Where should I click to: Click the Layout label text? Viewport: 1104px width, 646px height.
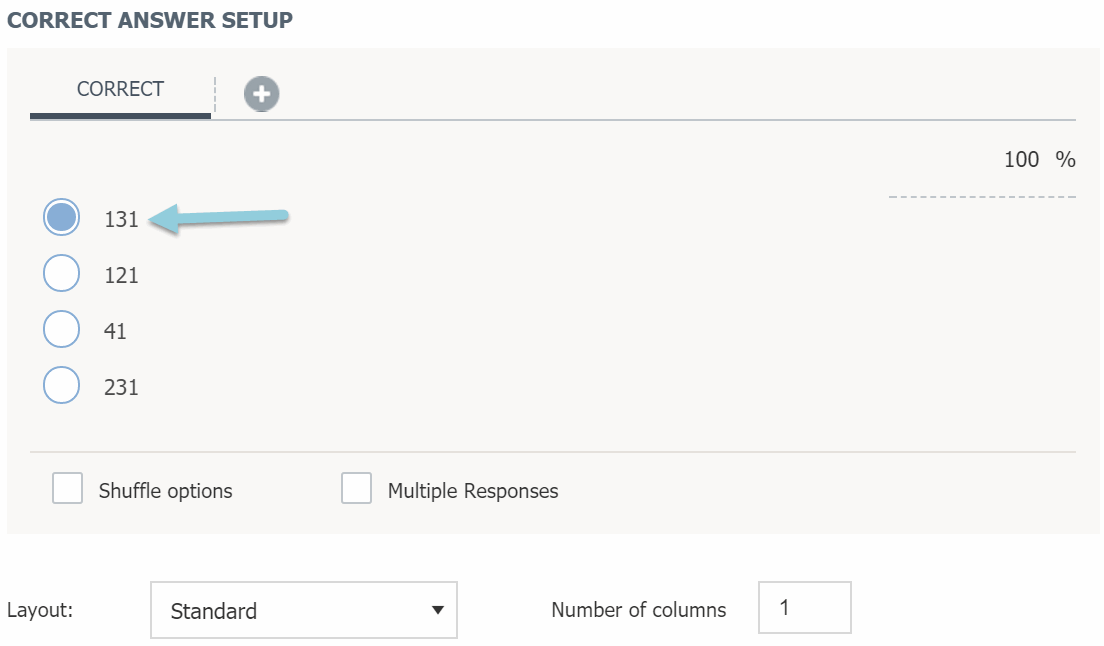(40, 610)
